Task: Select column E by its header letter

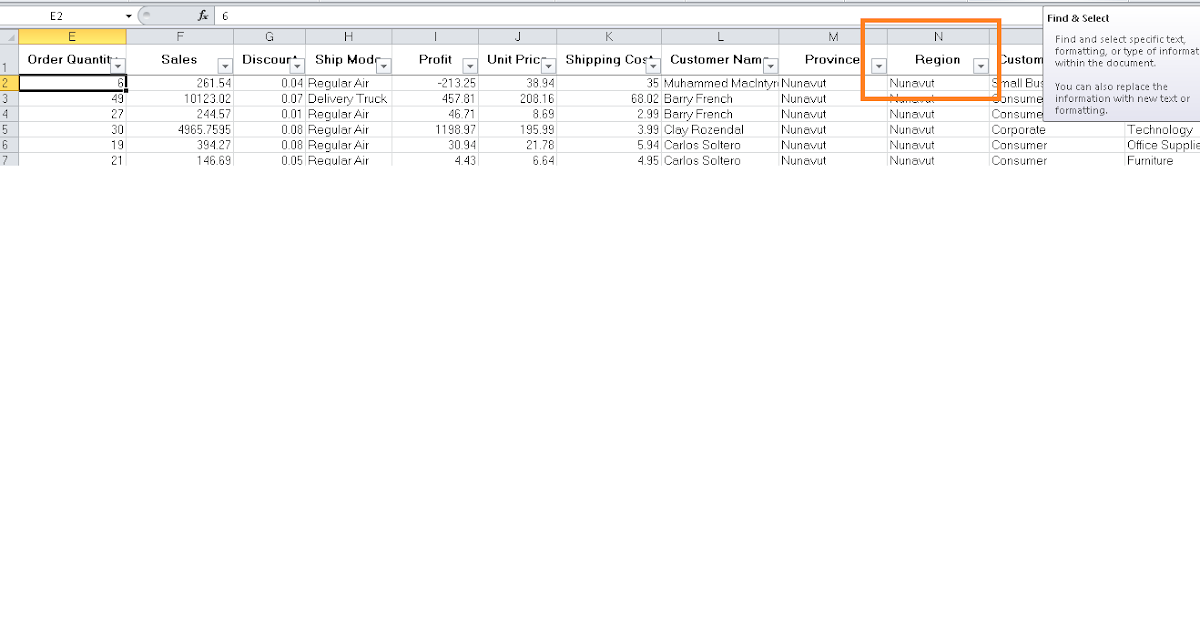Action: coord(72,37)
